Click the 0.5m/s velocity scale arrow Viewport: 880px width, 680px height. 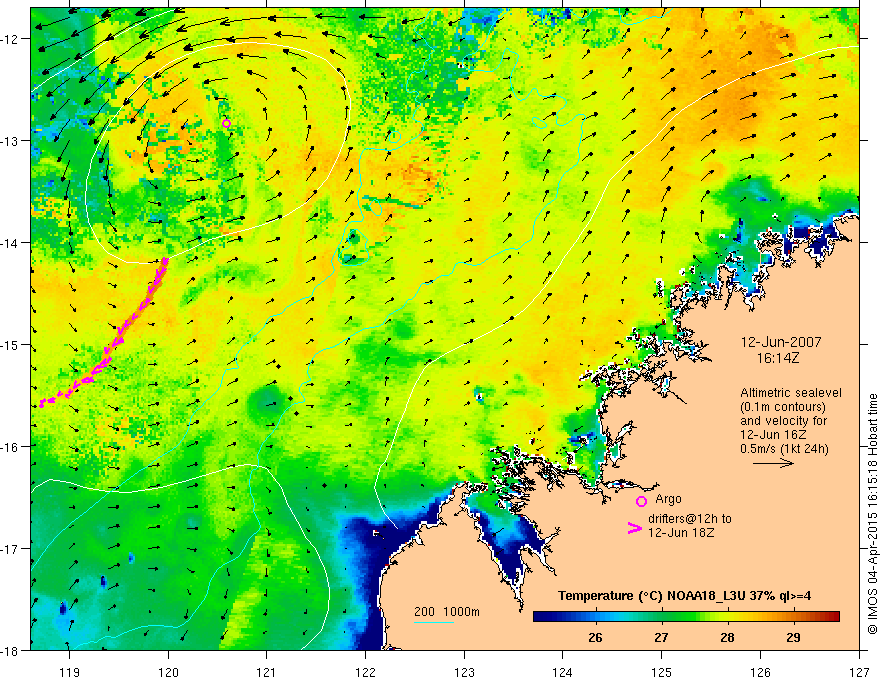point(773,463)
